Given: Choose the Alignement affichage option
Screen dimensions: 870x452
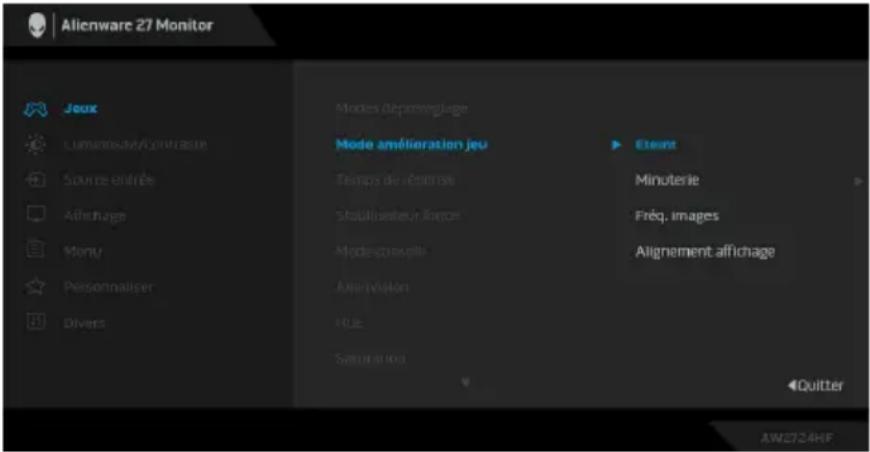Looking at the screenshot, I should (x=705, y=252).
